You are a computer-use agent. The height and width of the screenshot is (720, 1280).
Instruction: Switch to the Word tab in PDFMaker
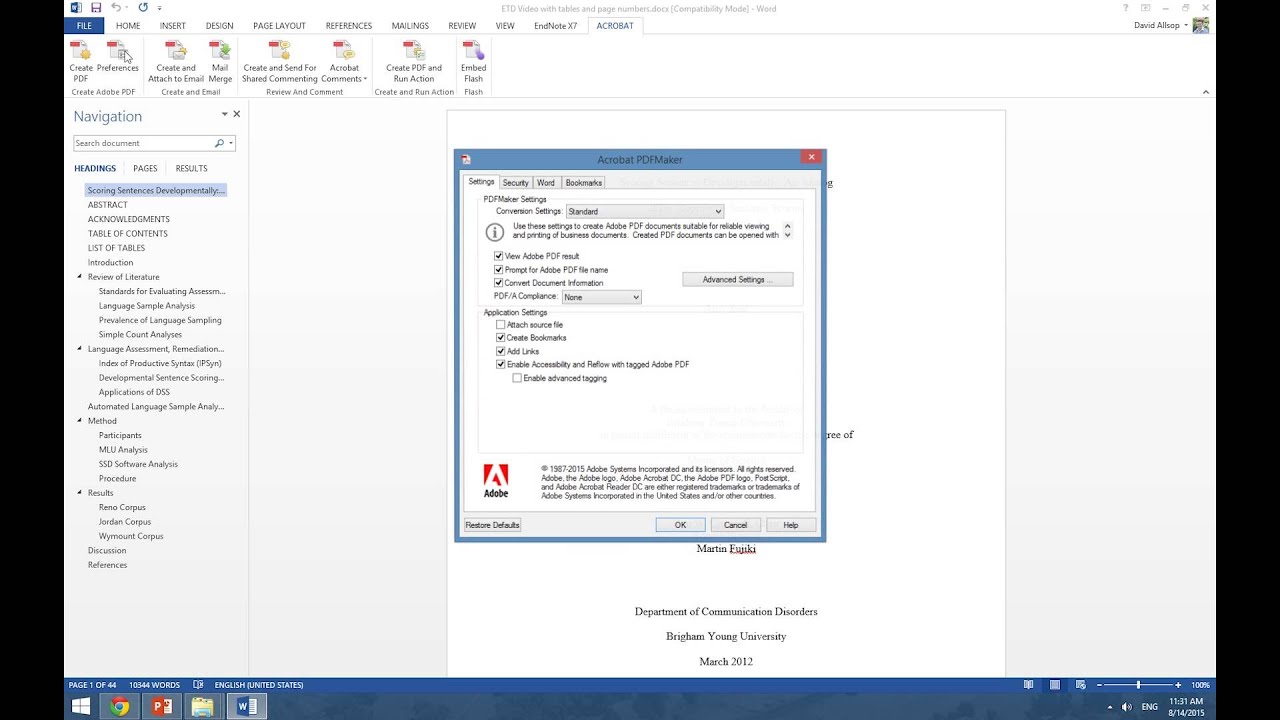tap(545, 183)
